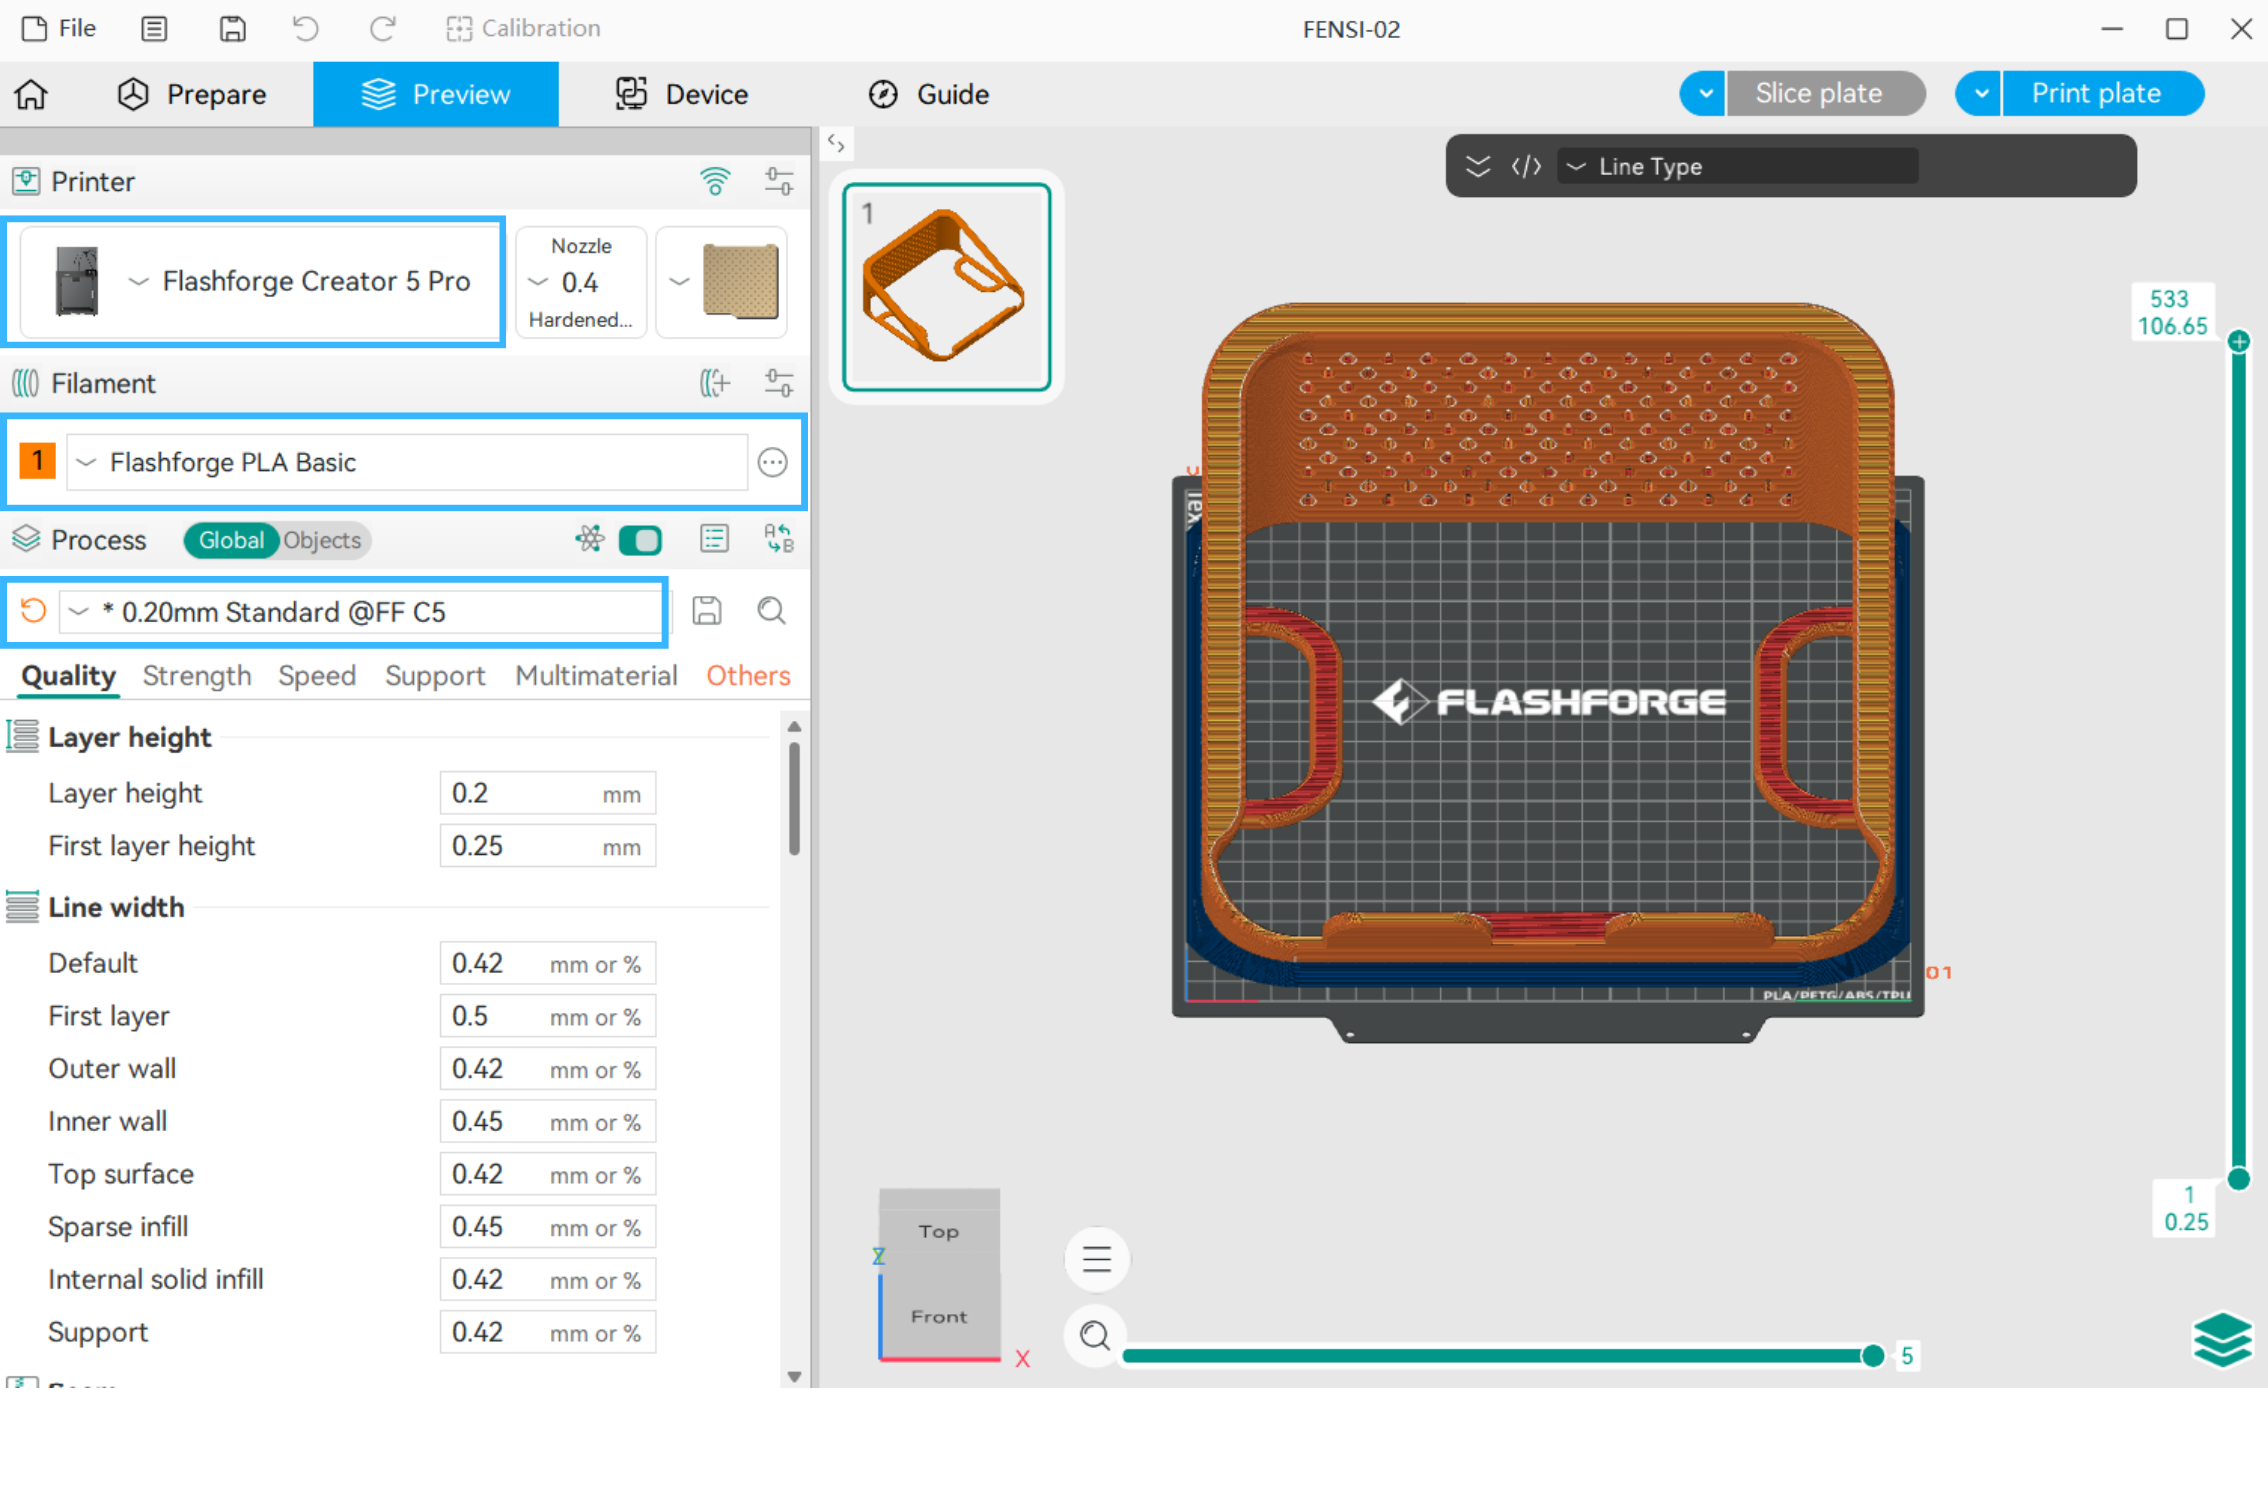The height and width of the screenshot is (1512, 2268).
Task: Click the First layer height value field
Action: pyautogui.click(x=548, y=846)
